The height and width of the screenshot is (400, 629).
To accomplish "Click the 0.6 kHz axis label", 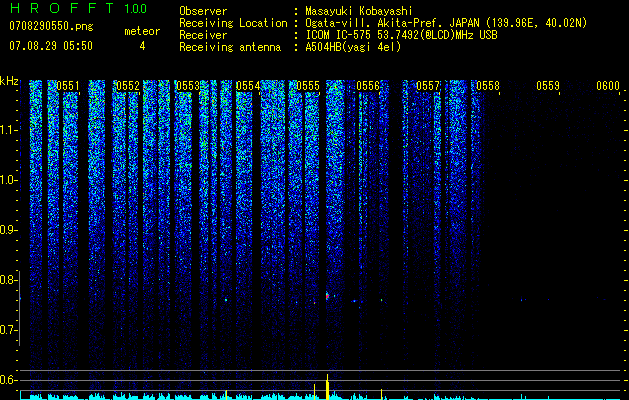I will point(8,380).
